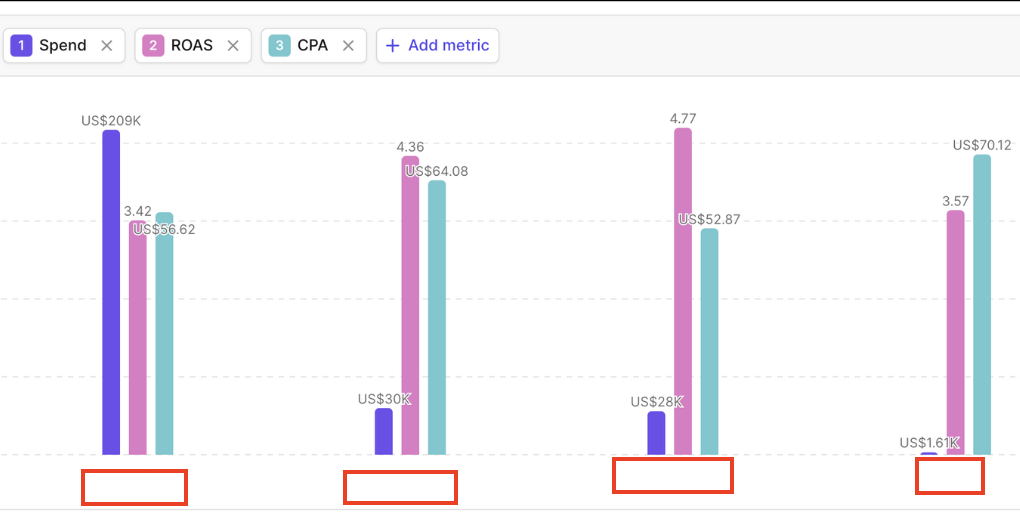Screen dimensions: 1020x514
Task: Click the US$52.87 value label
Action: coord(709,219)
